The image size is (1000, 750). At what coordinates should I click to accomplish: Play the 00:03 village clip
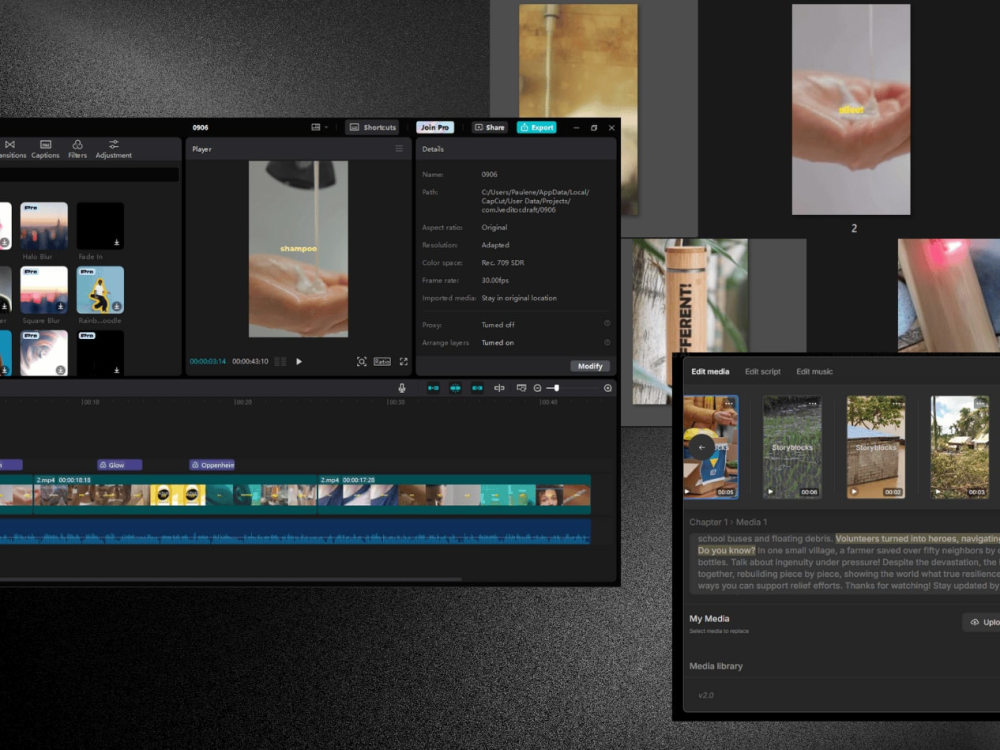938,492
